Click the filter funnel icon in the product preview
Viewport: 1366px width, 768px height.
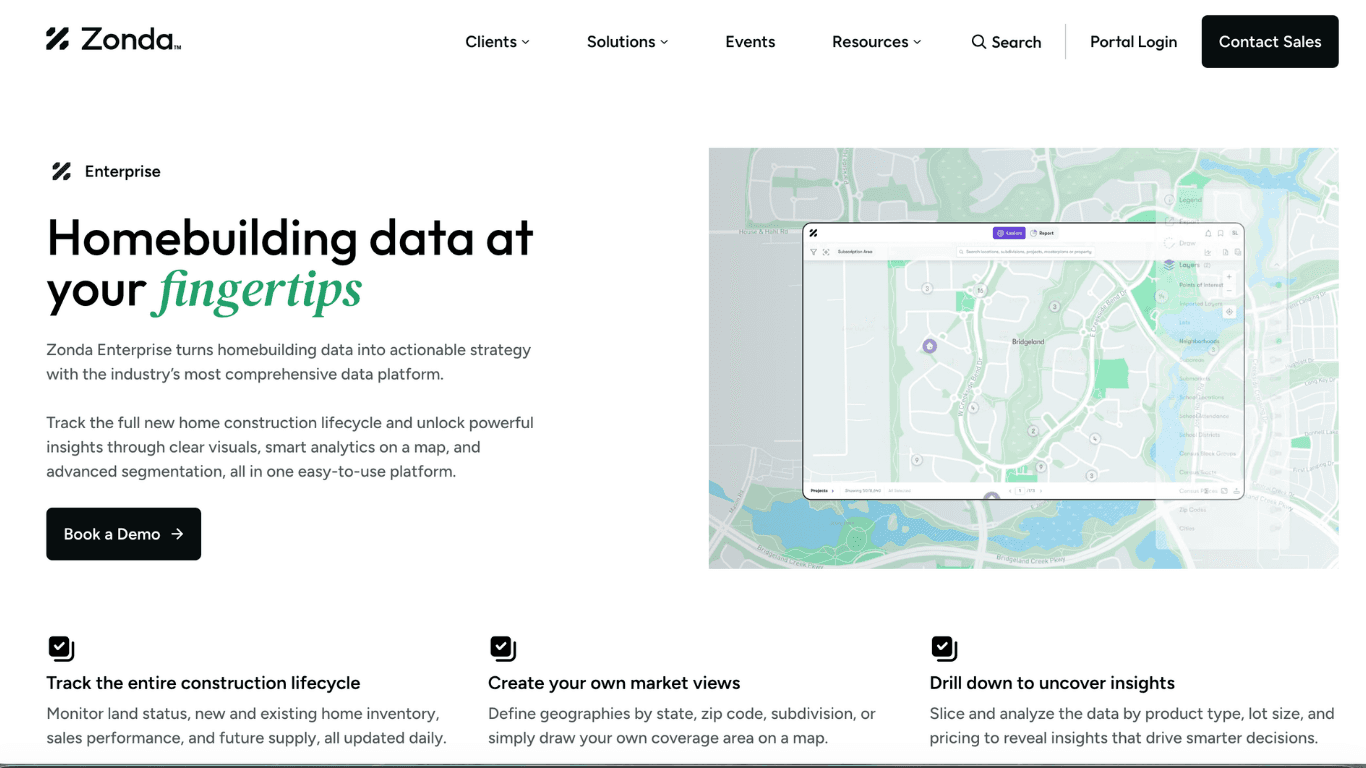[x=813, y=252]
